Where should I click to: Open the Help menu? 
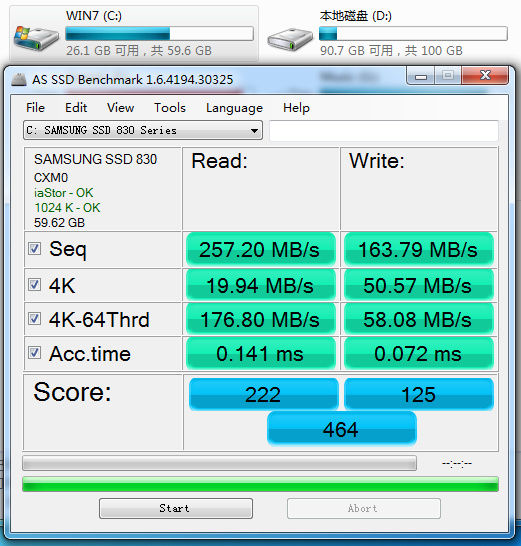296,108
